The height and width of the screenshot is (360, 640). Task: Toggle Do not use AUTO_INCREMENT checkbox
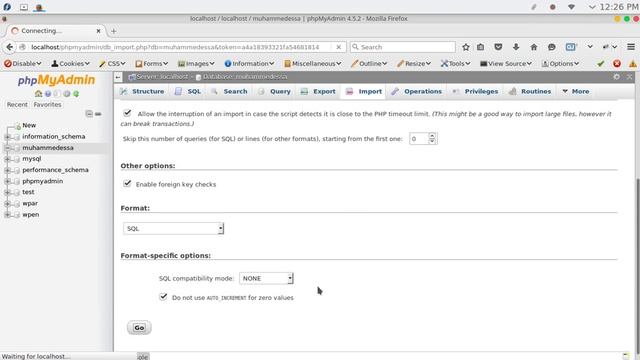point(163,296)
